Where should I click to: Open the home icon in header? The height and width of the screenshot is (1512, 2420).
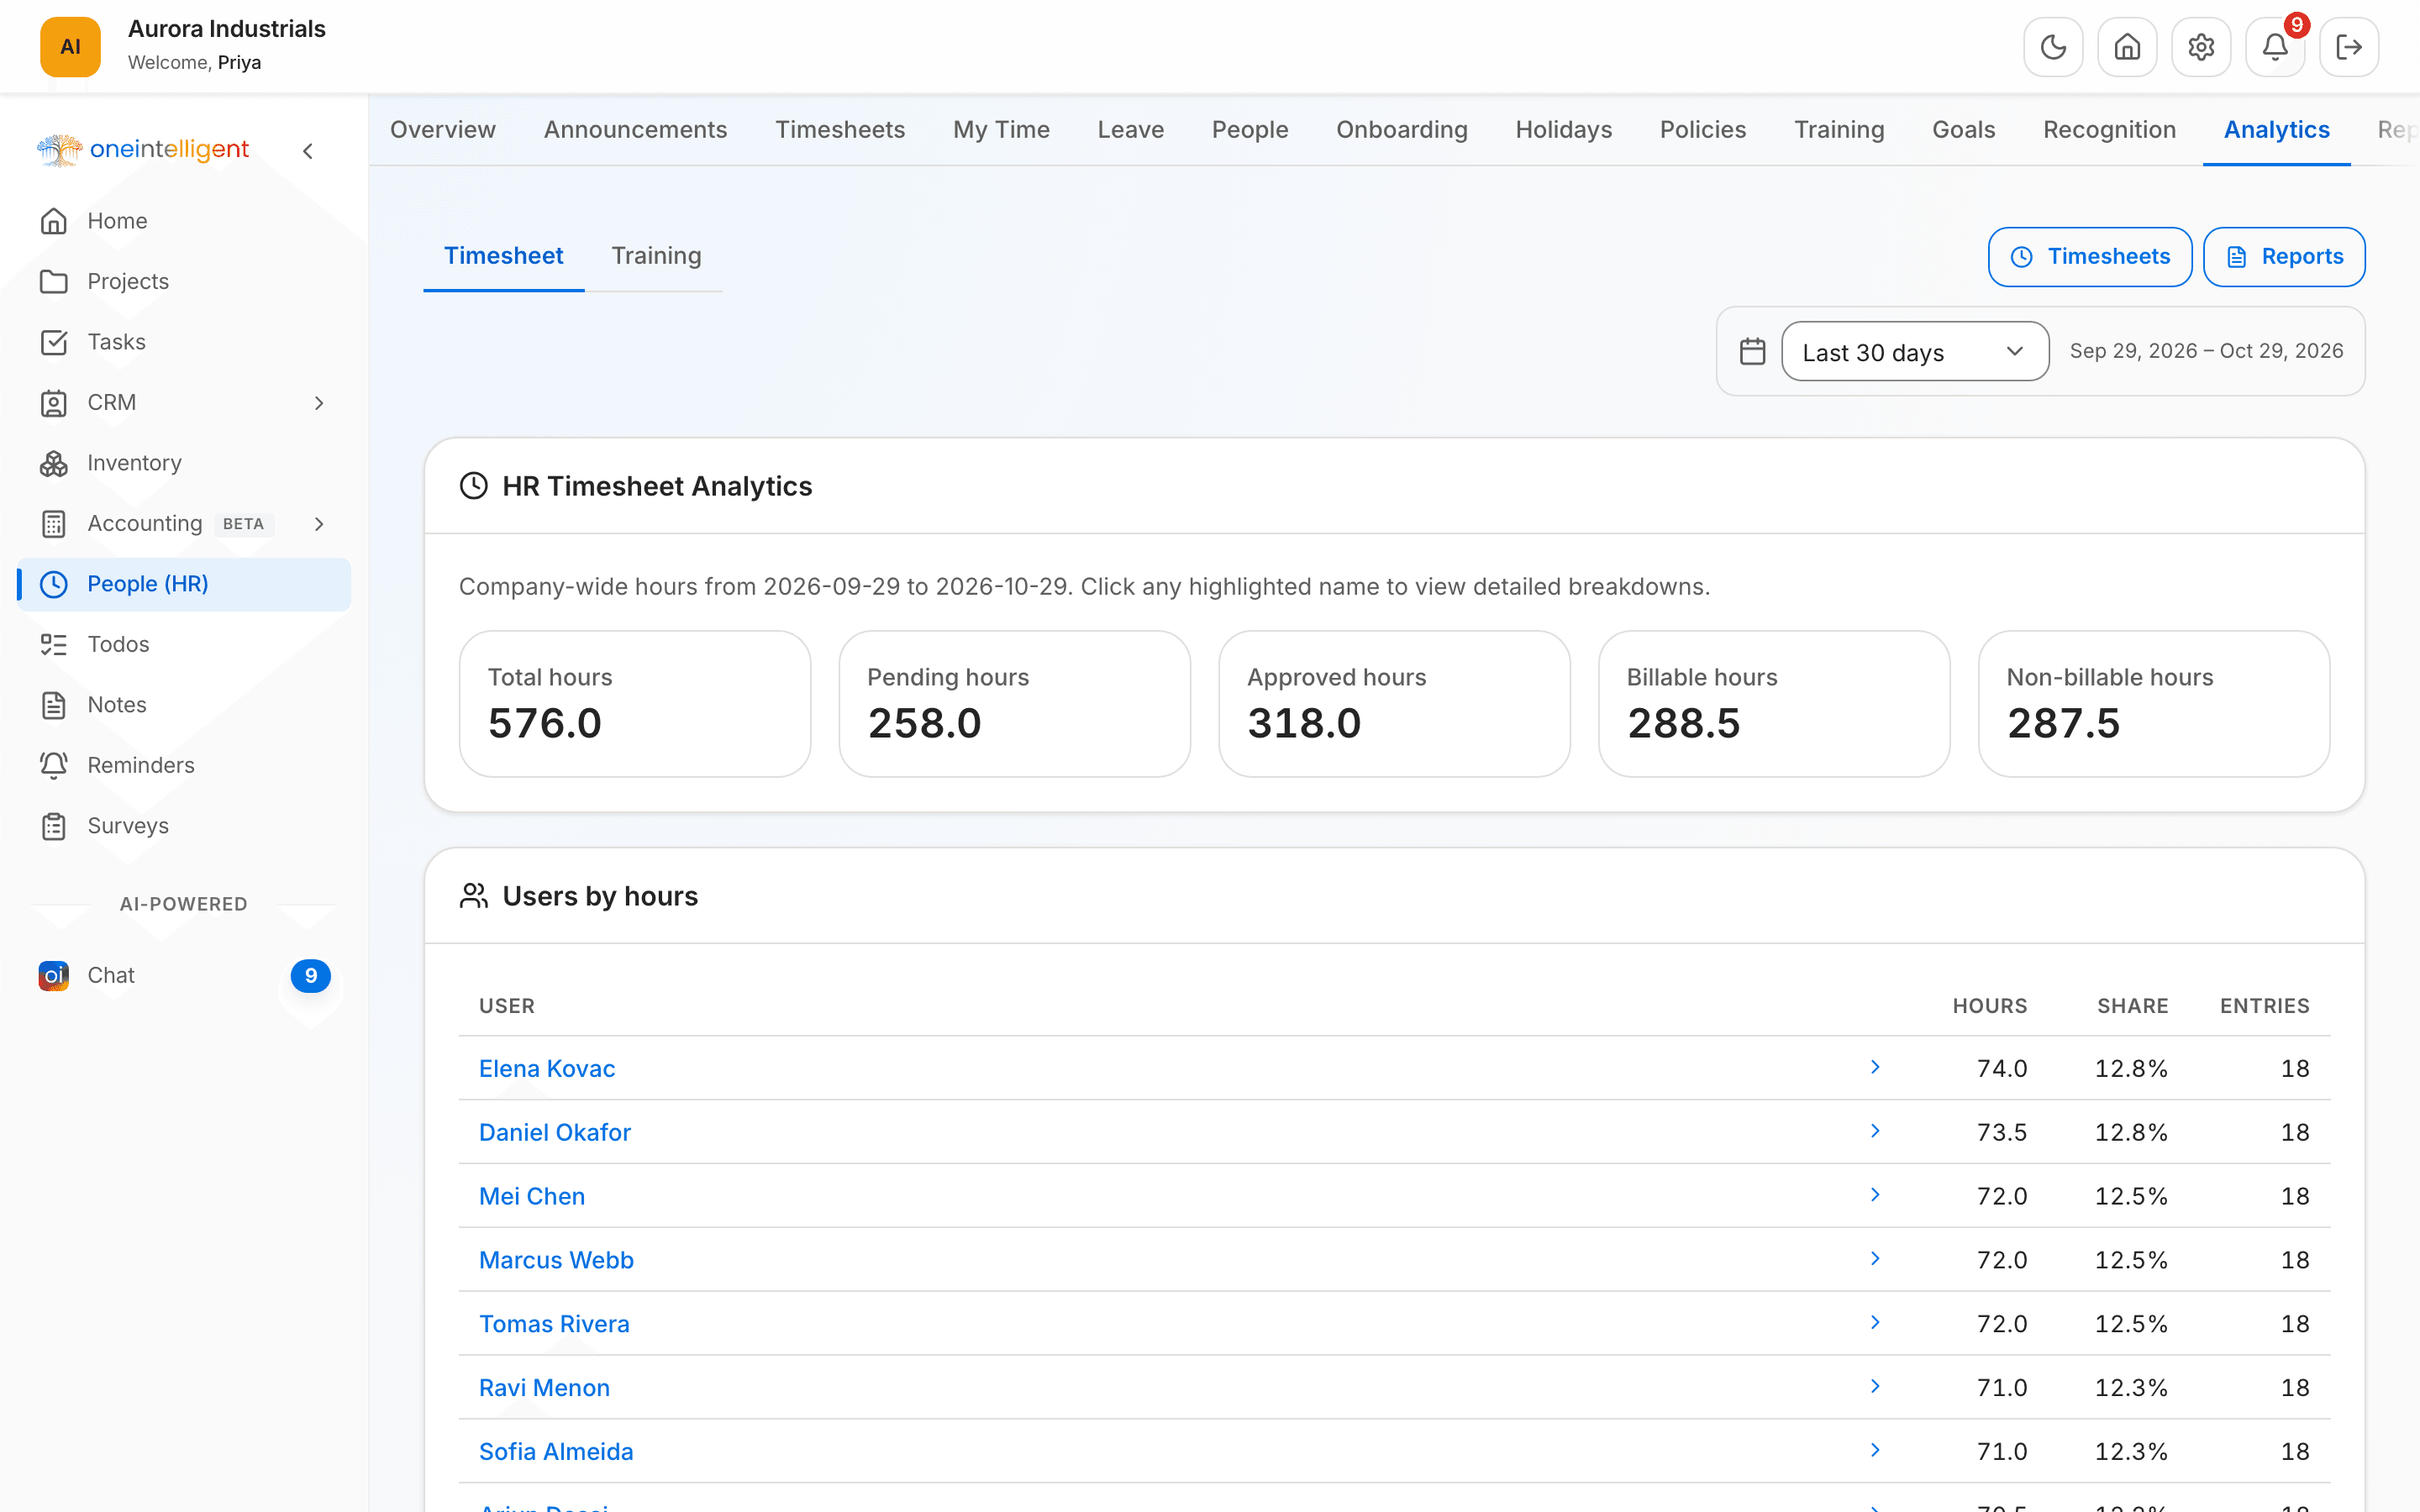coord(2127,47)
